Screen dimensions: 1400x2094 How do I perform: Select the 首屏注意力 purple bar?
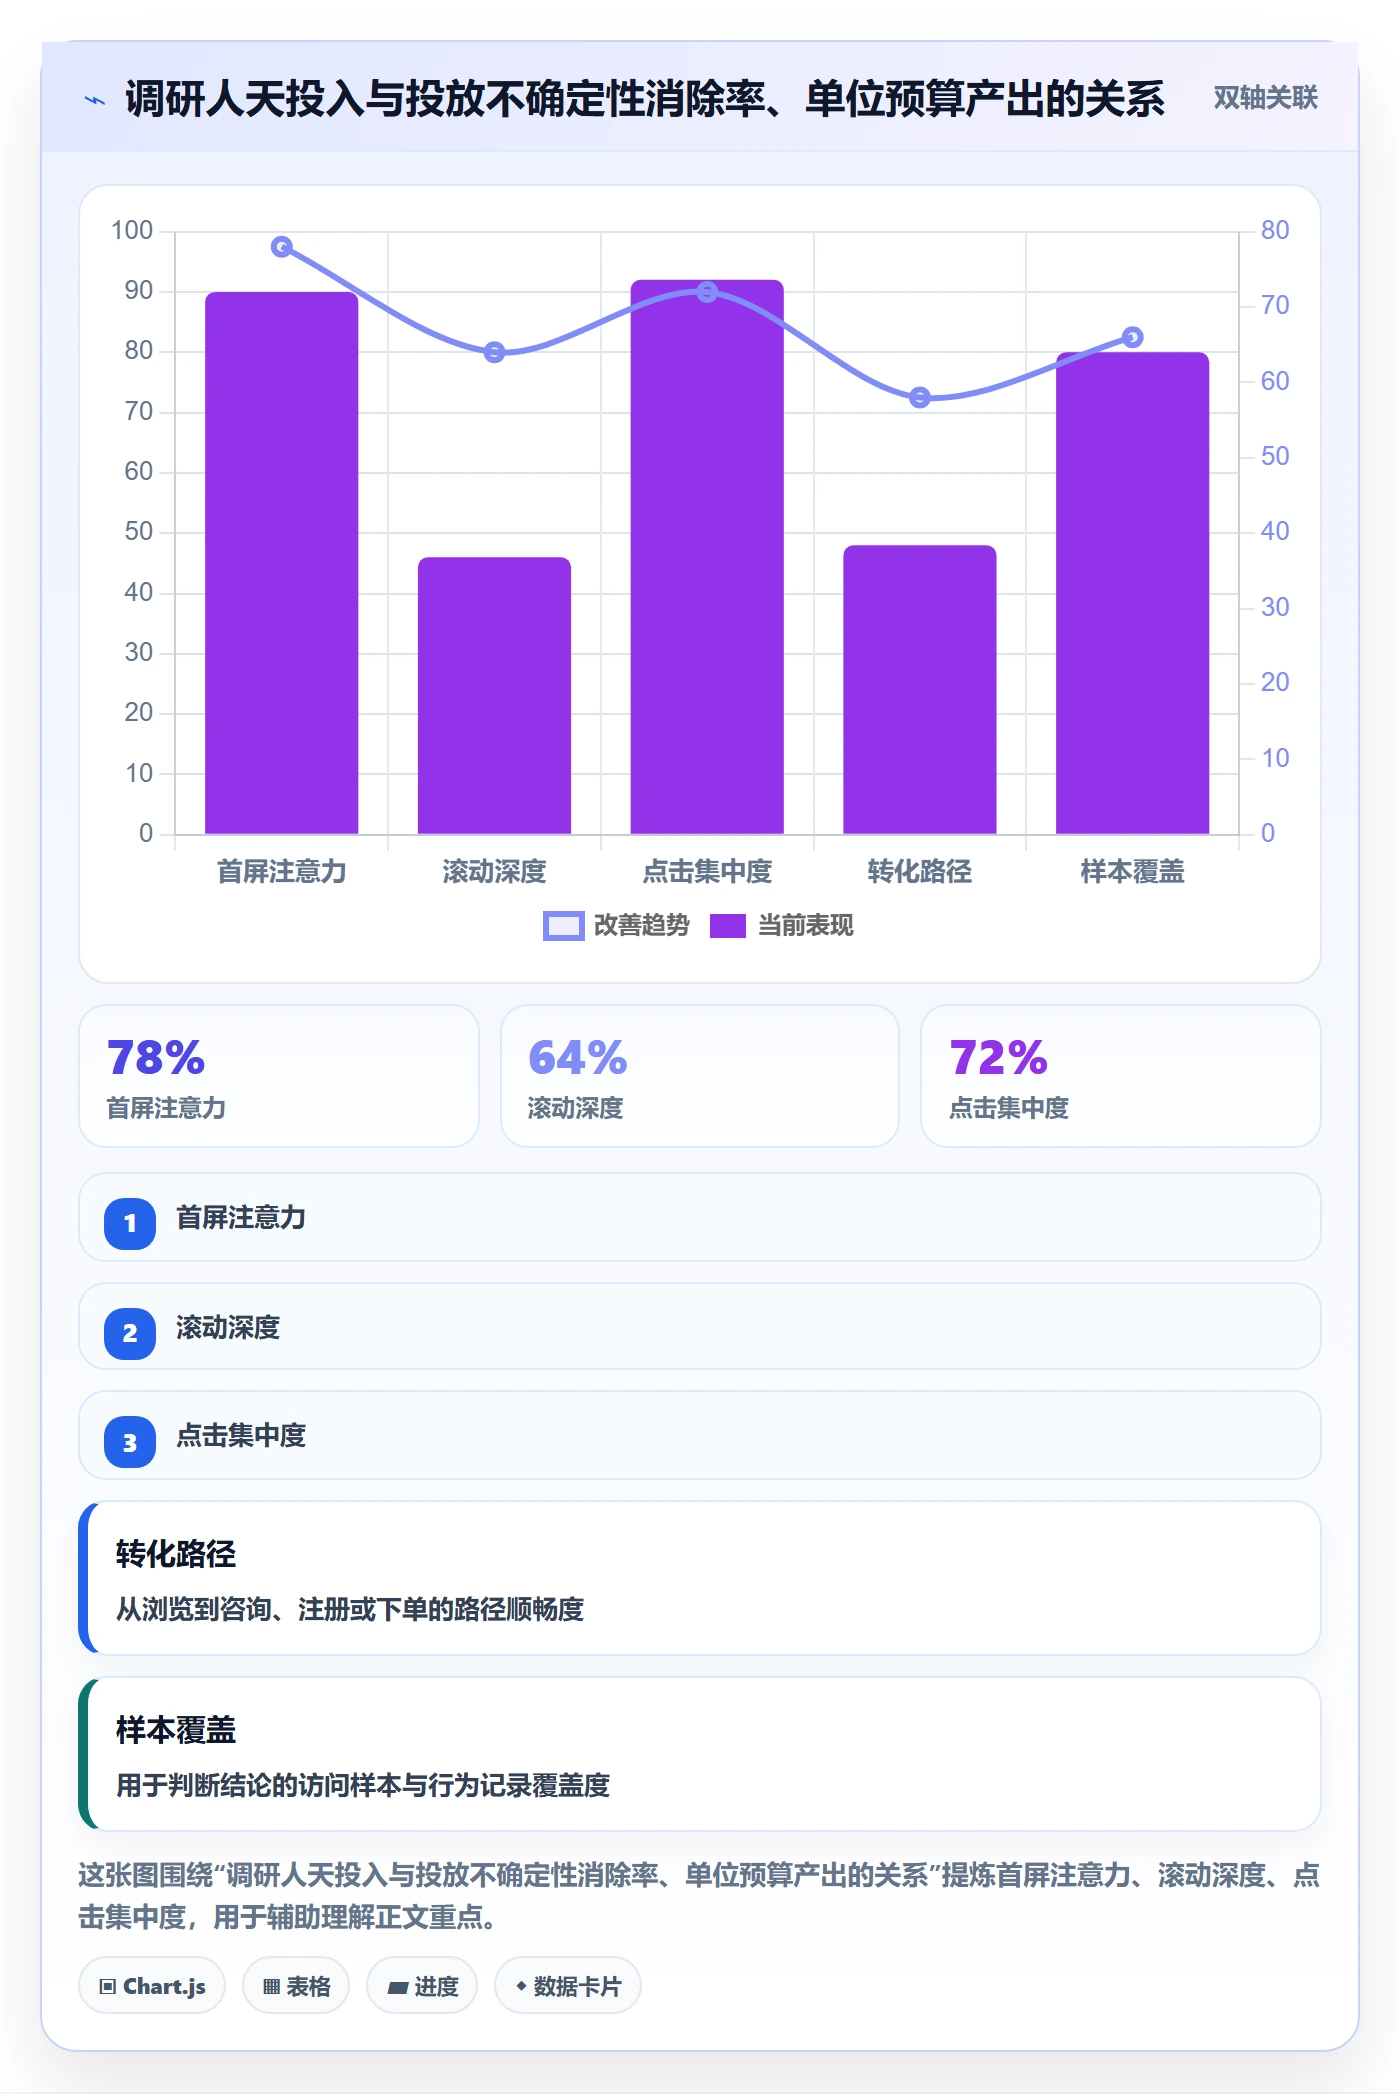coord(282,563)
